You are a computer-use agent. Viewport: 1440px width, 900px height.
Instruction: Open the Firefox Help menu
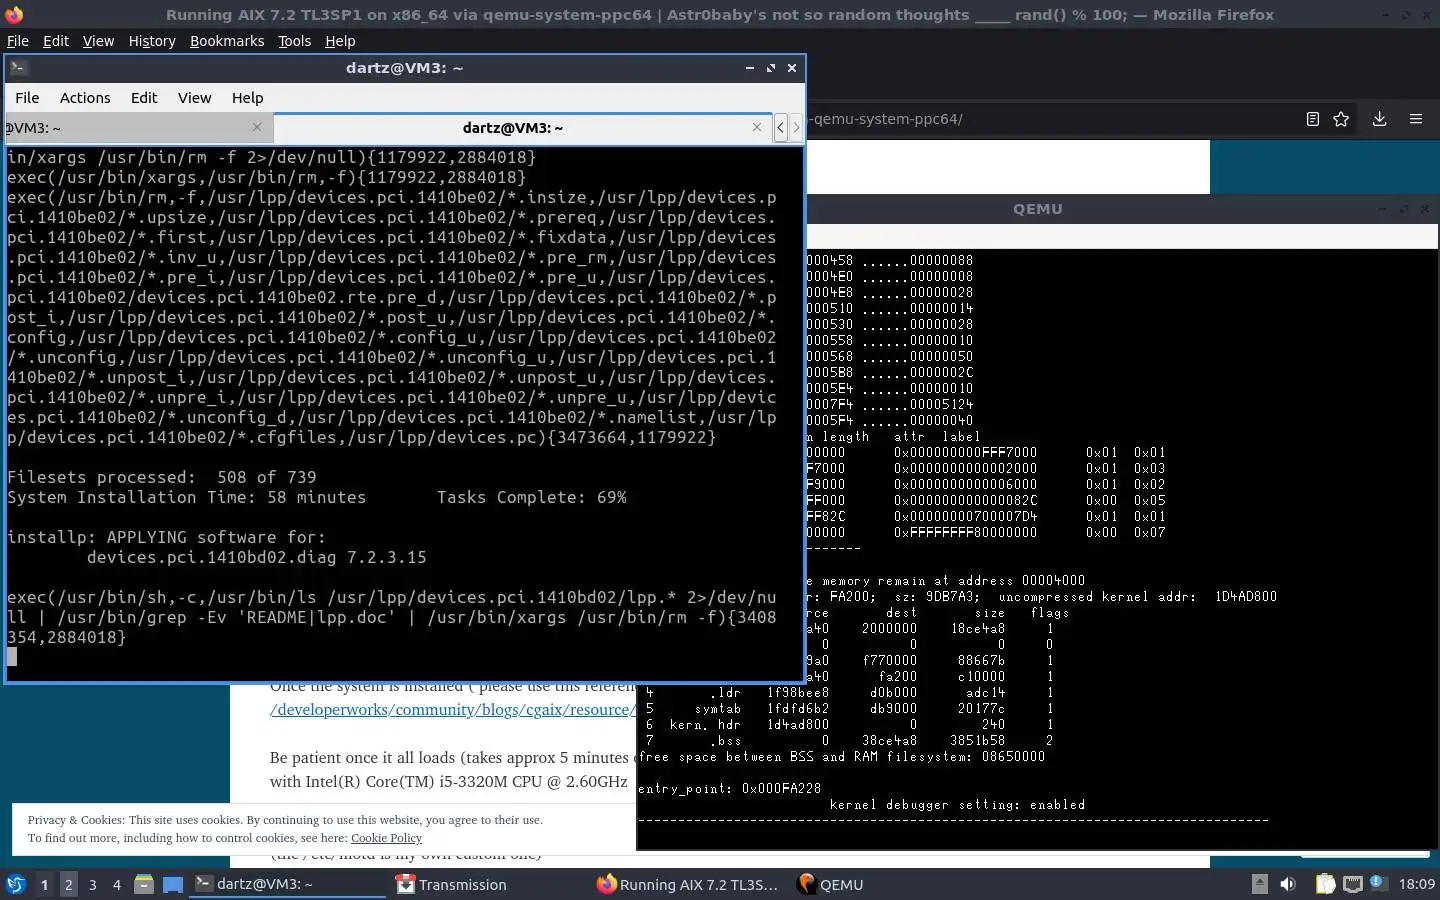pos(340,41)
